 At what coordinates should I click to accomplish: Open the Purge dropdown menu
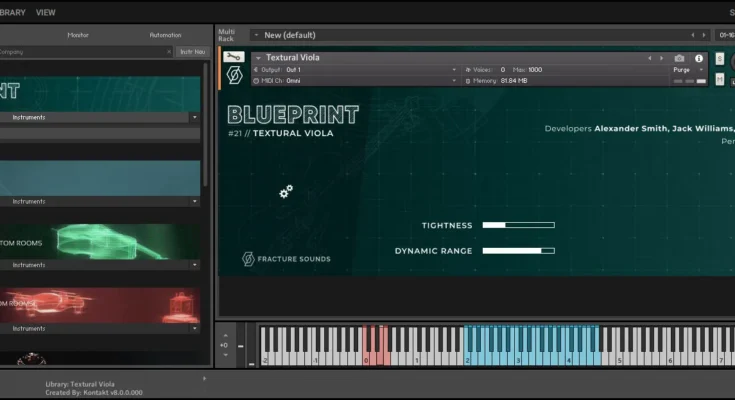[x=688, y=70]
